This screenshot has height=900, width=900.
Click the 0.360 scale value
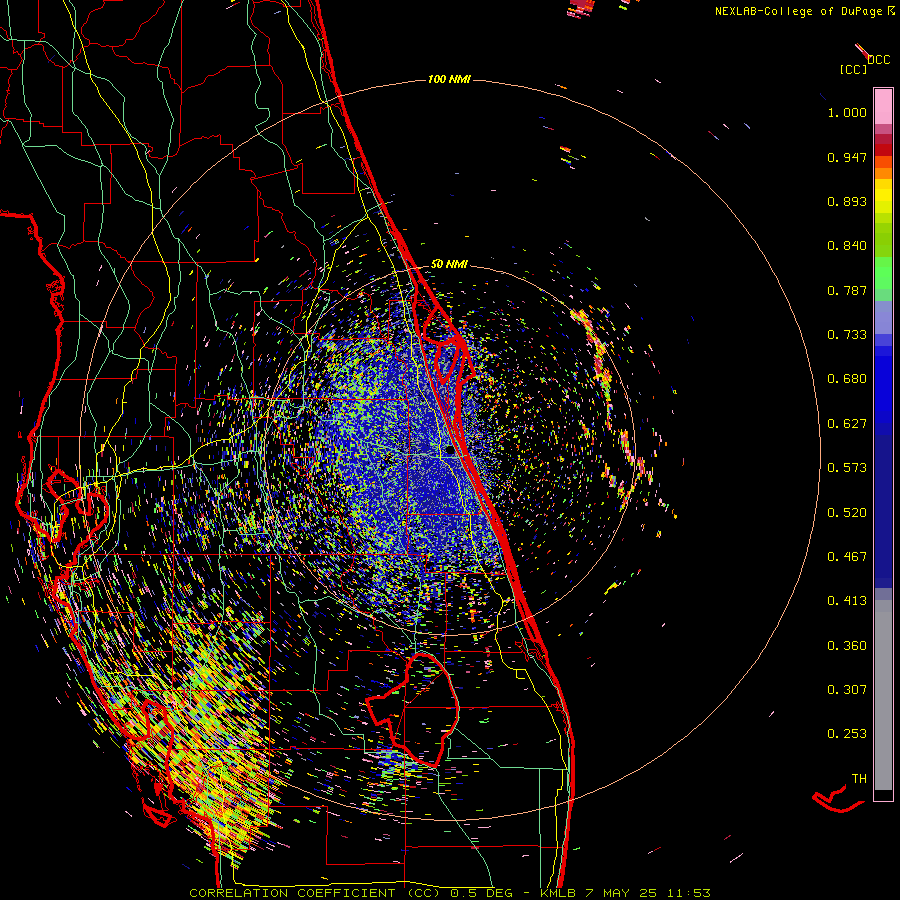click(x=847, y=646)
